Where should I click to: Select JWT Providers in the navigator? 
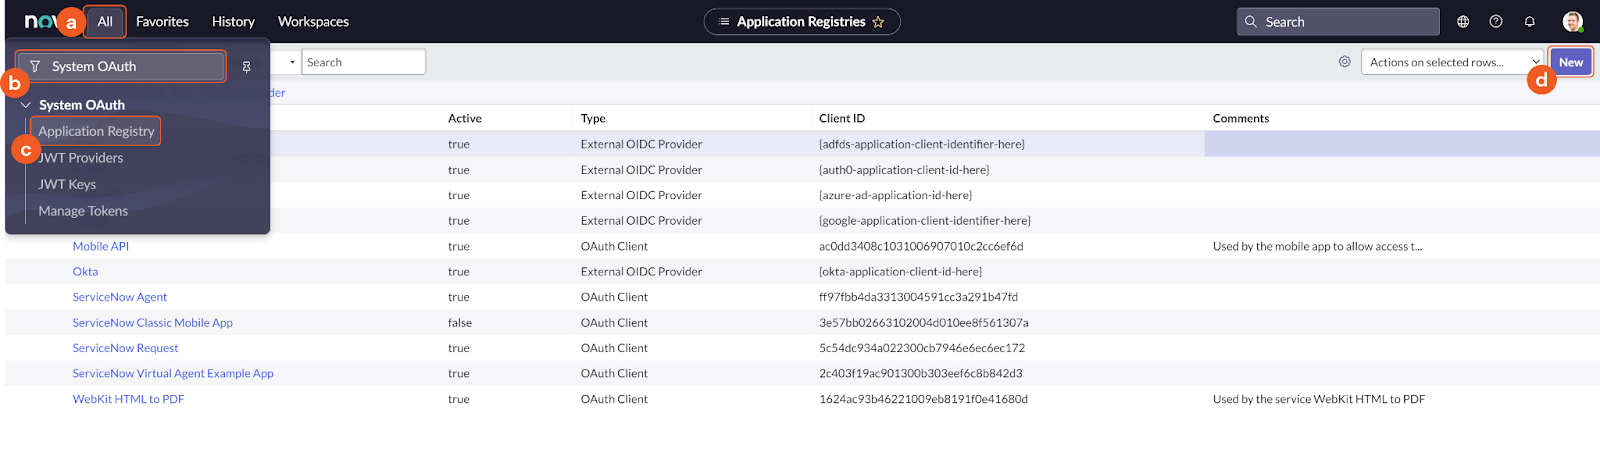point(81,158)
